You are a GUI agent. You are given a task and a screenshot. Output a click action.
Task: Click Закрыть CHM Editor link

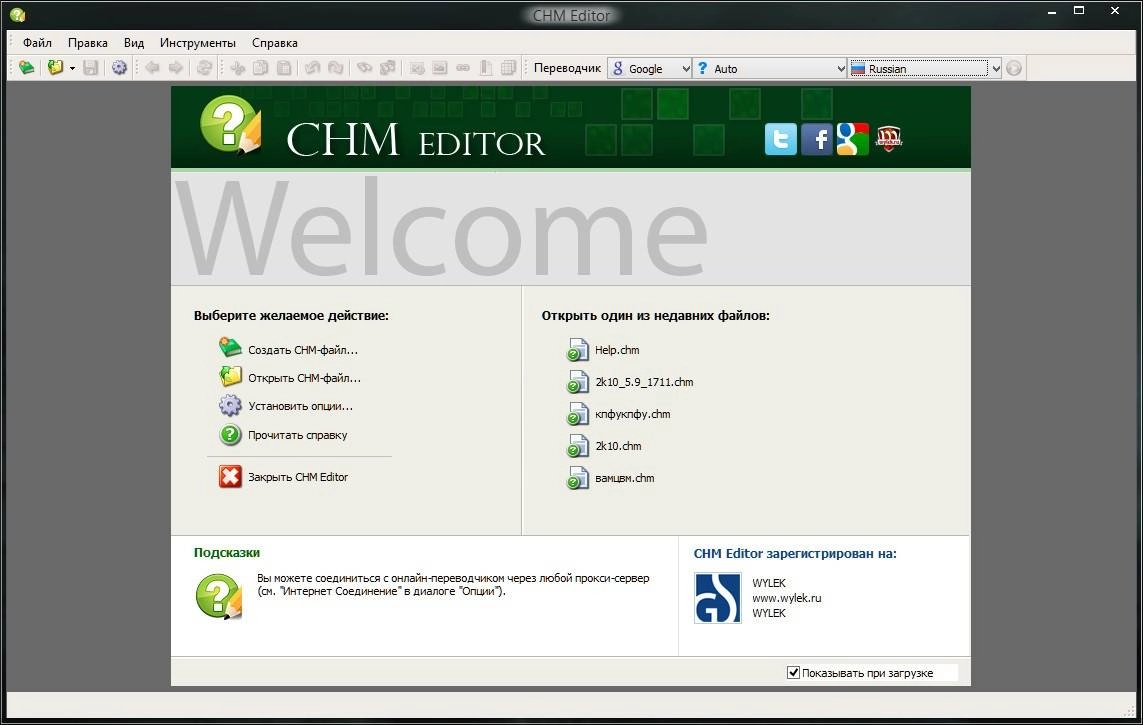(x=297, y=477)
